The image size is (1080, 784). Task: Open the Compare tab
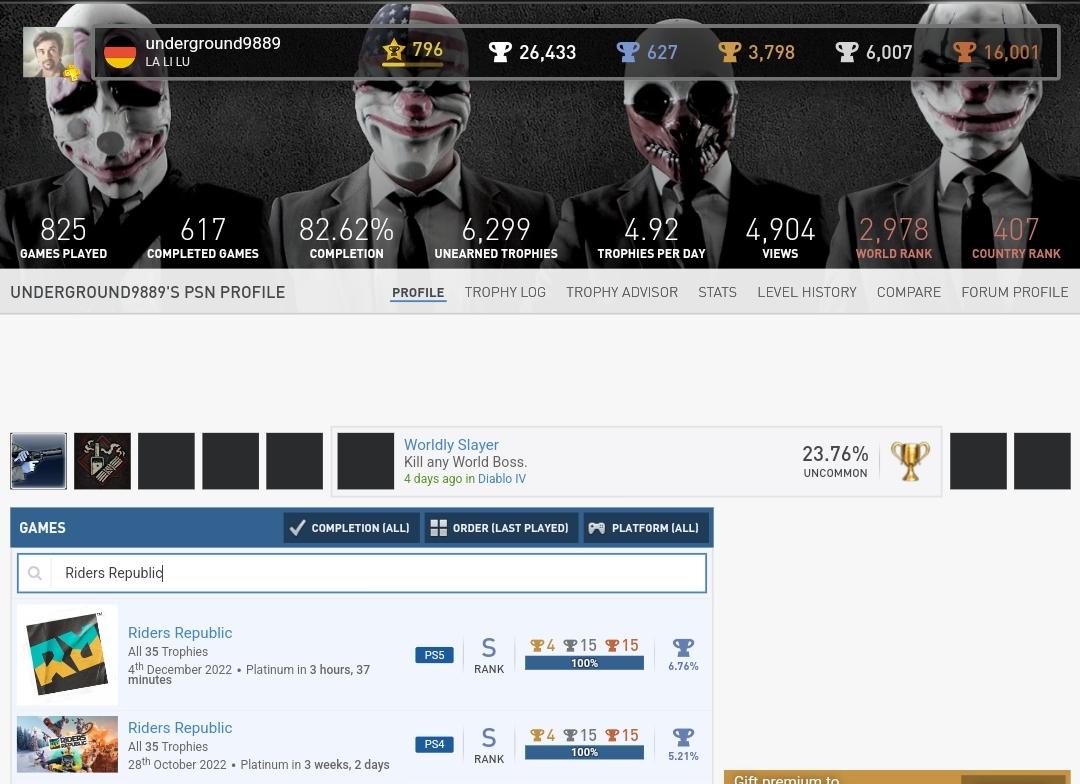(908, 292)
